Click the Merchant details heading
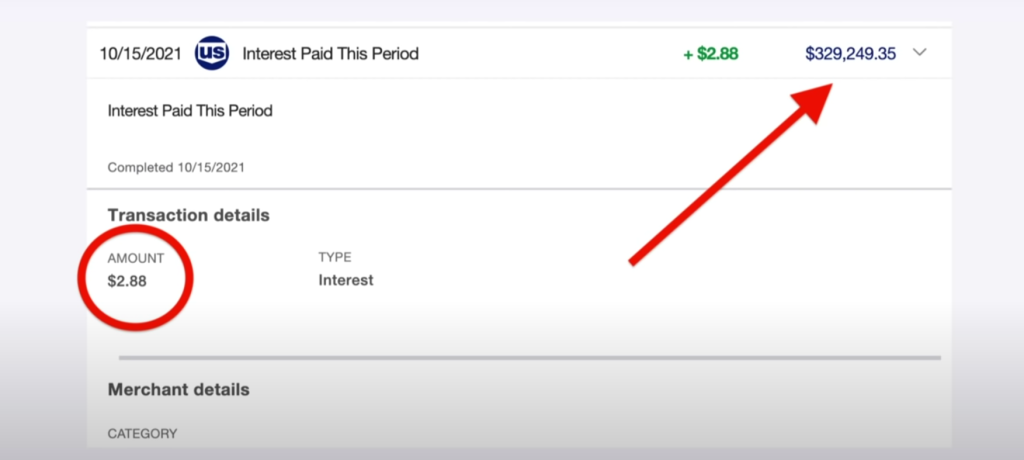1024x460 pixels. [178, 390]
